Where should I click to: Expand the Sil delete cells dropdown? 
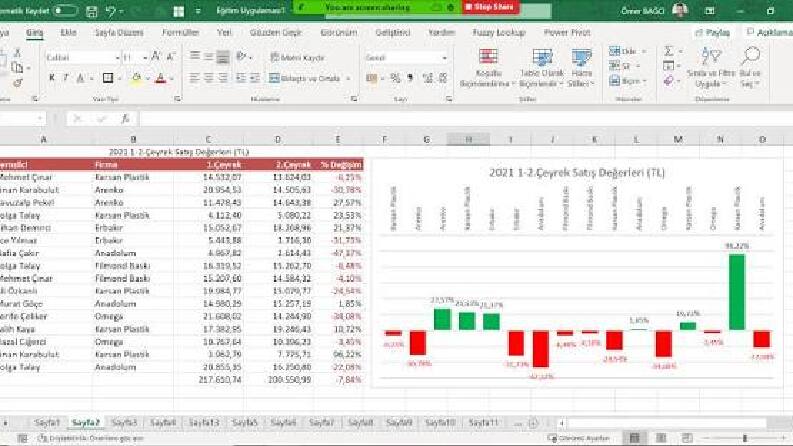point(638,66)
